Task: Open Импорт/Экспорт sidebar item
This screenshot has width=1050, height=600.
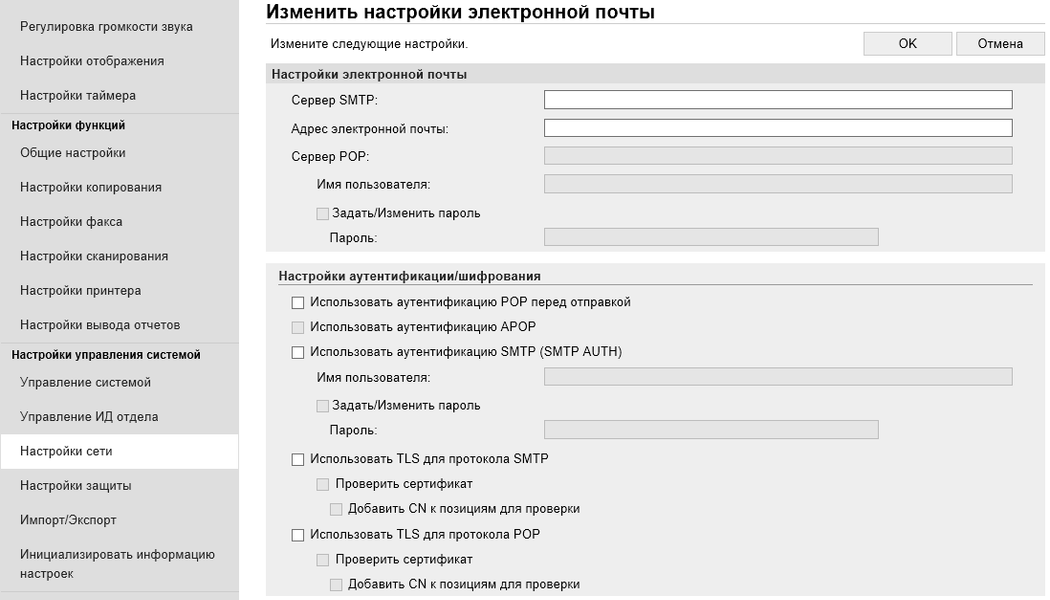Action: pyautogui.click(x=68, y=520)
